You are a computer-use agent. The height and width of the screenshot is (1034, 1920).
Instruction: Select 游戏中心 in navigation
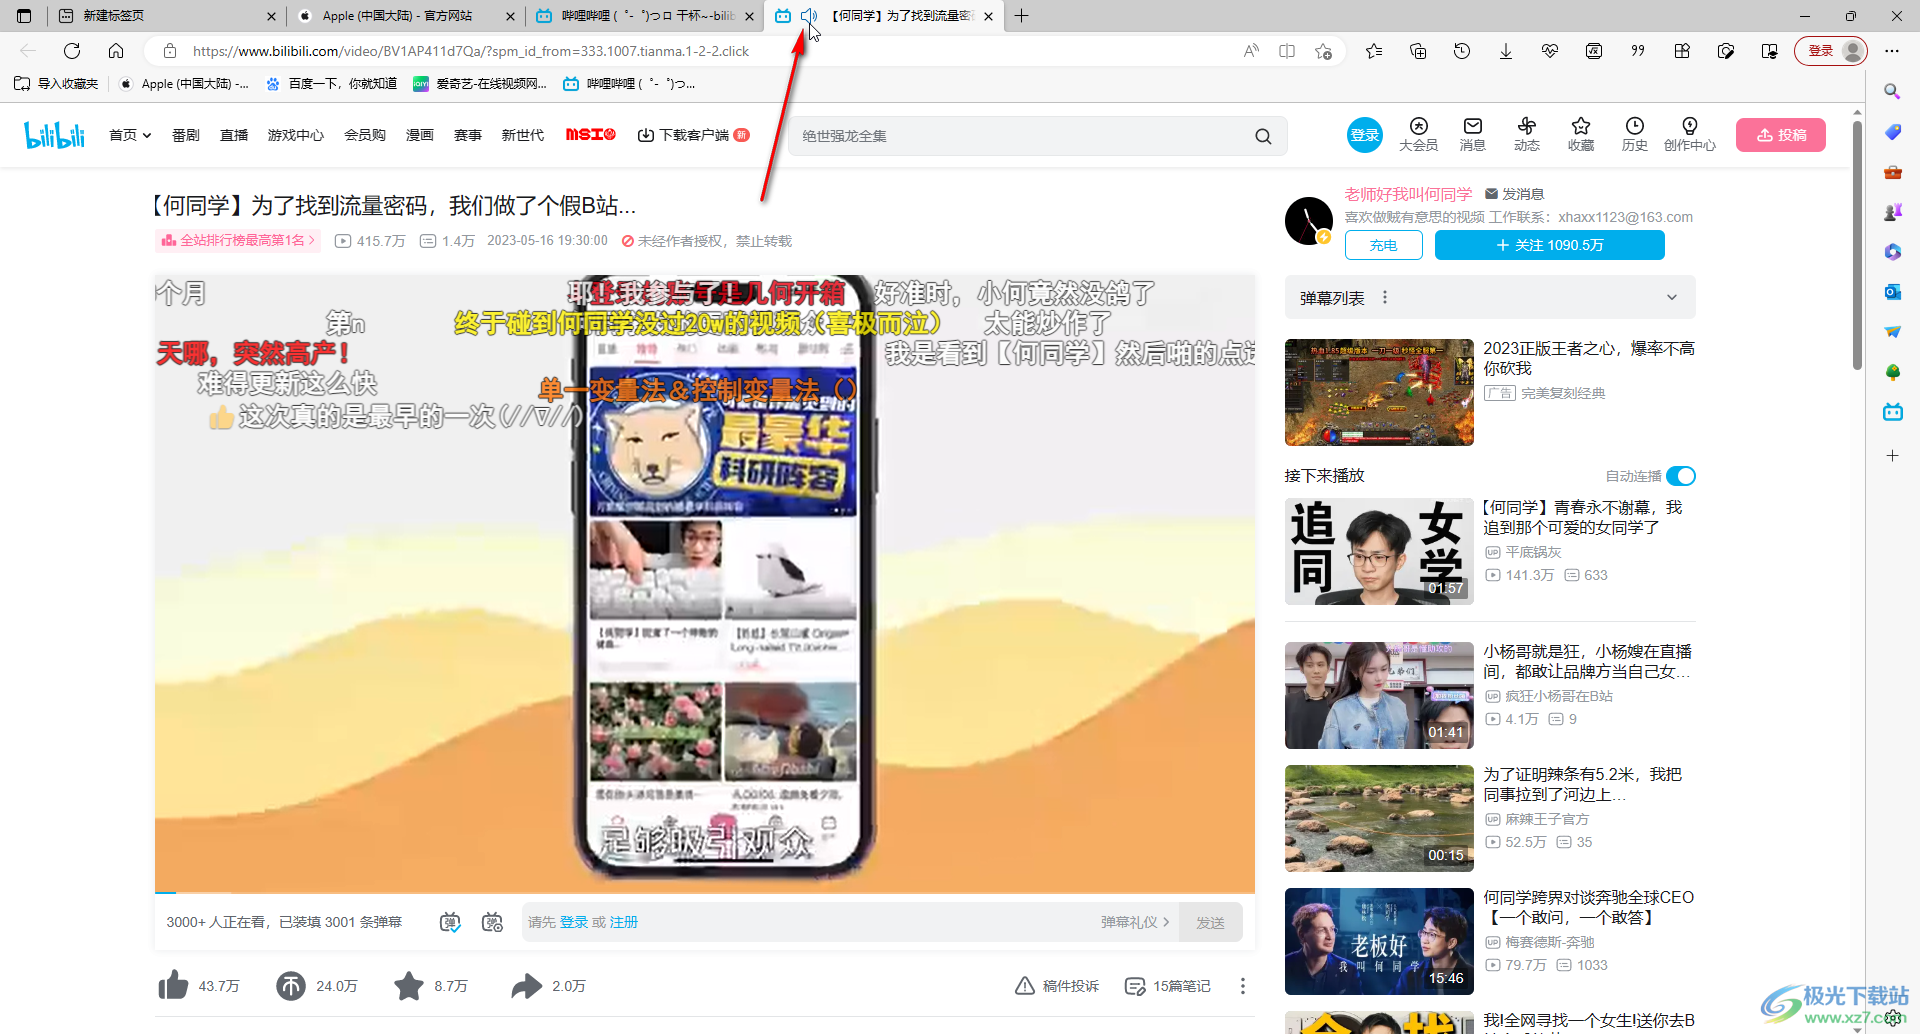click(296, 135)
